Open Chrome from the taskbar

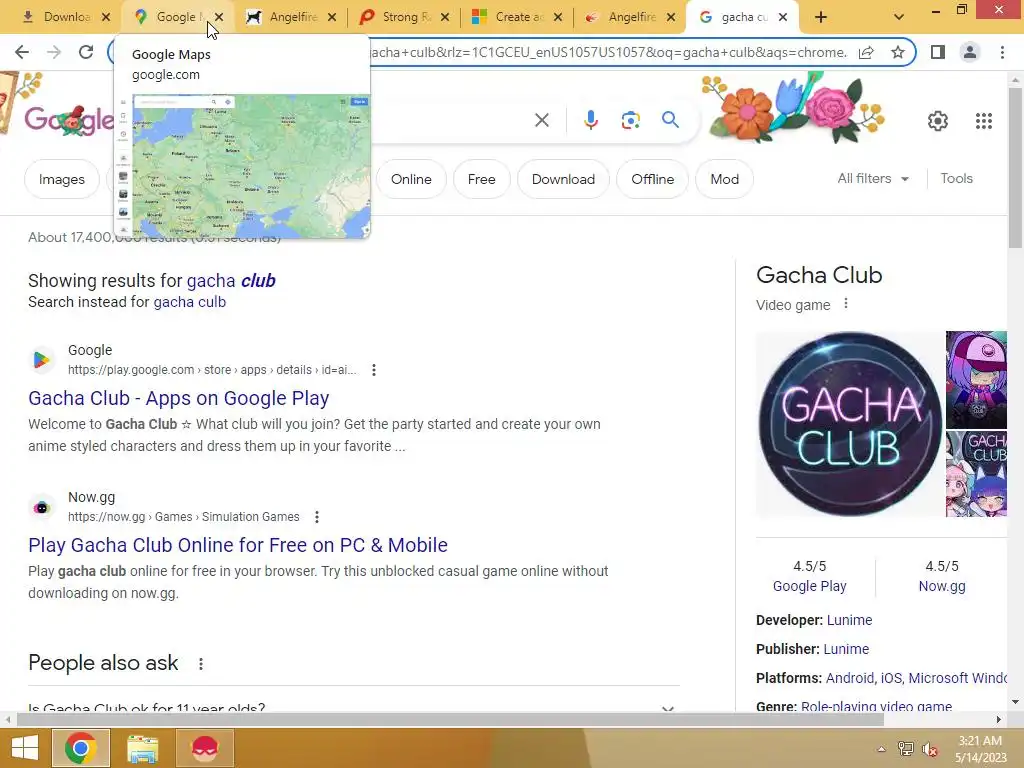point(80,748)
